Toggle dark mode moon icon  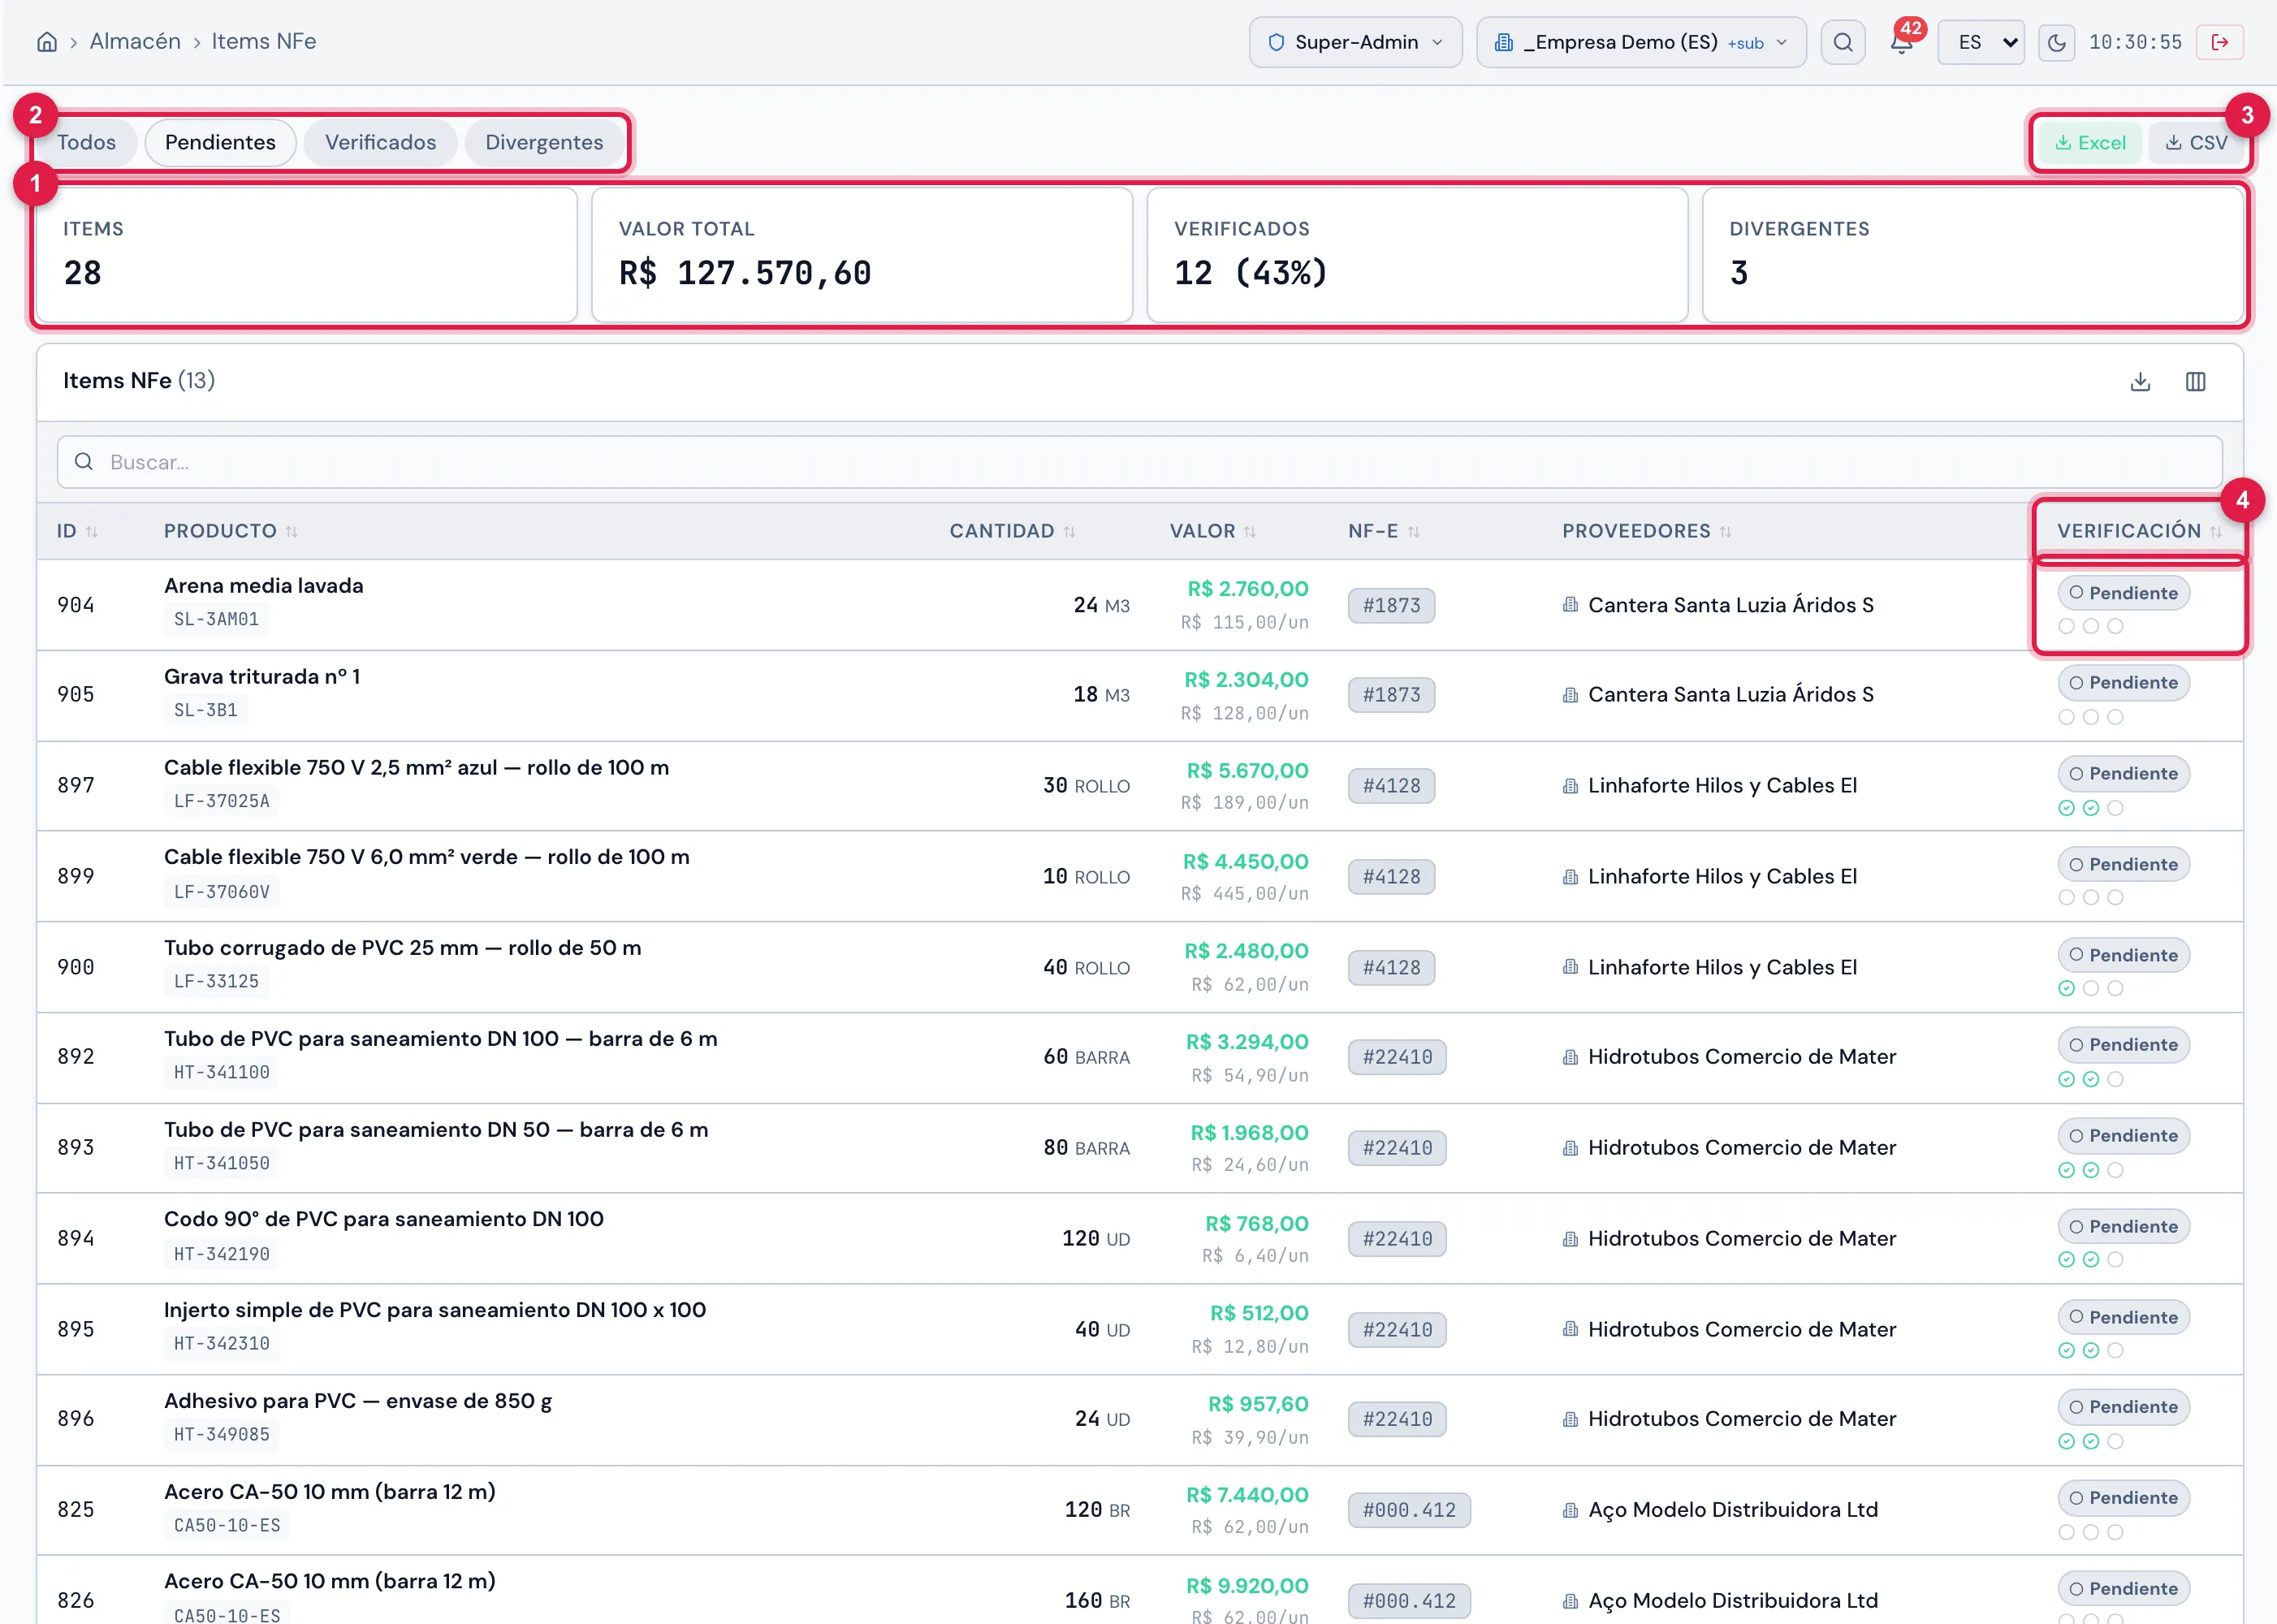(x=2056, y=42)
